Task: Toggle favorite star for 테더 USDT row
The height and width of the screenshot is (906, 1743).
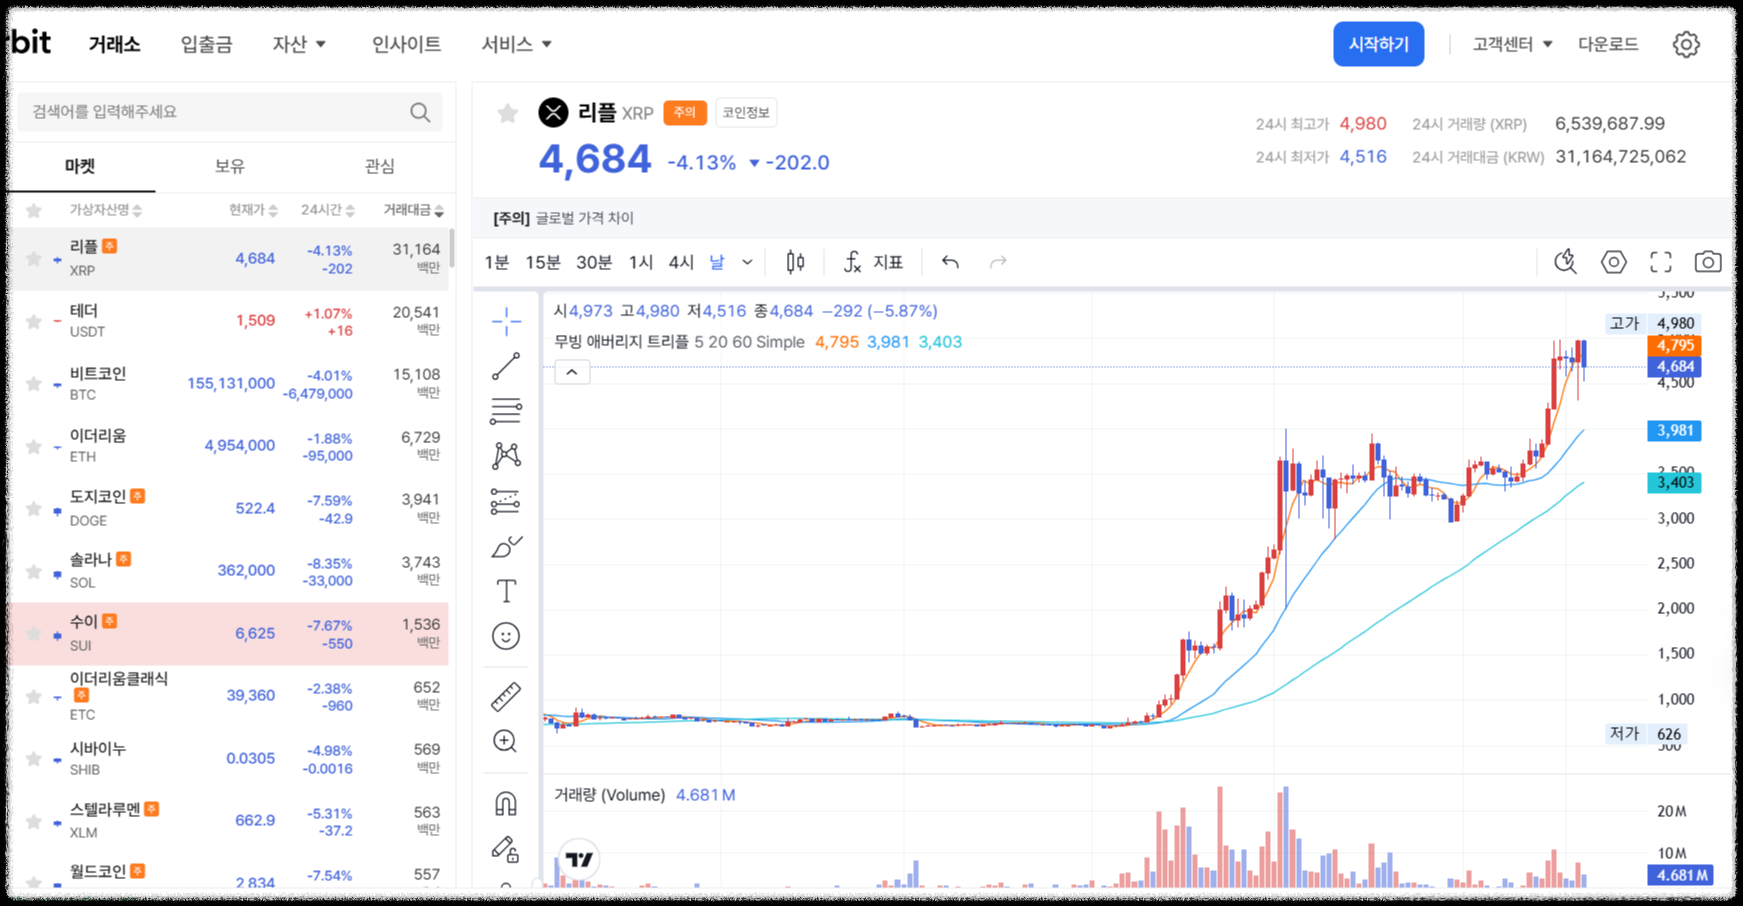Action: (33, 321)
